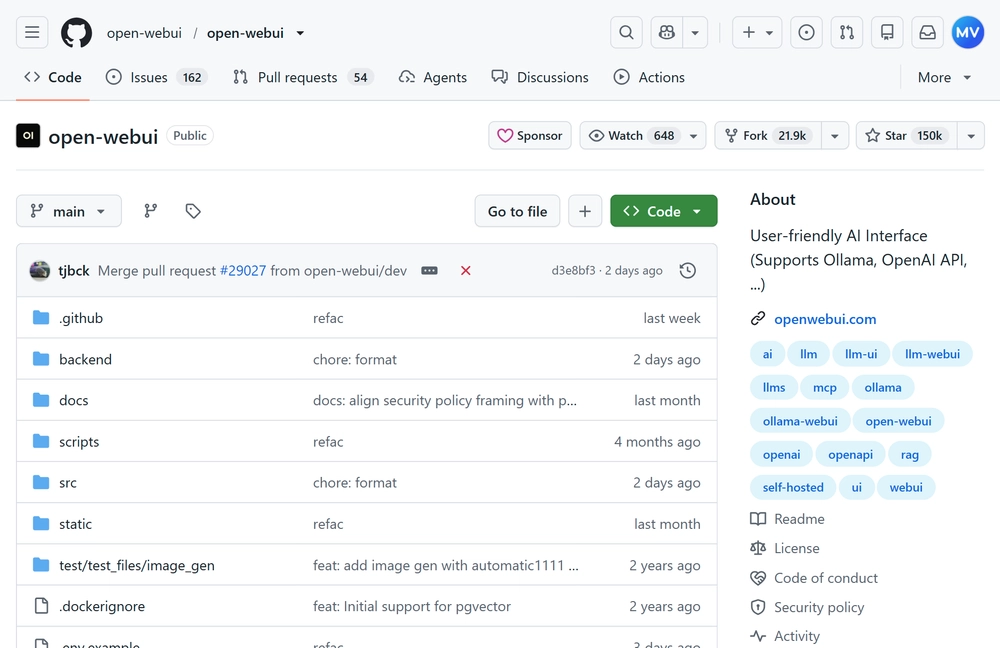The height and width of the screenshot is (648, 1000).
Task: Open the tjbck author link
Action: click(x=74, y=271)
